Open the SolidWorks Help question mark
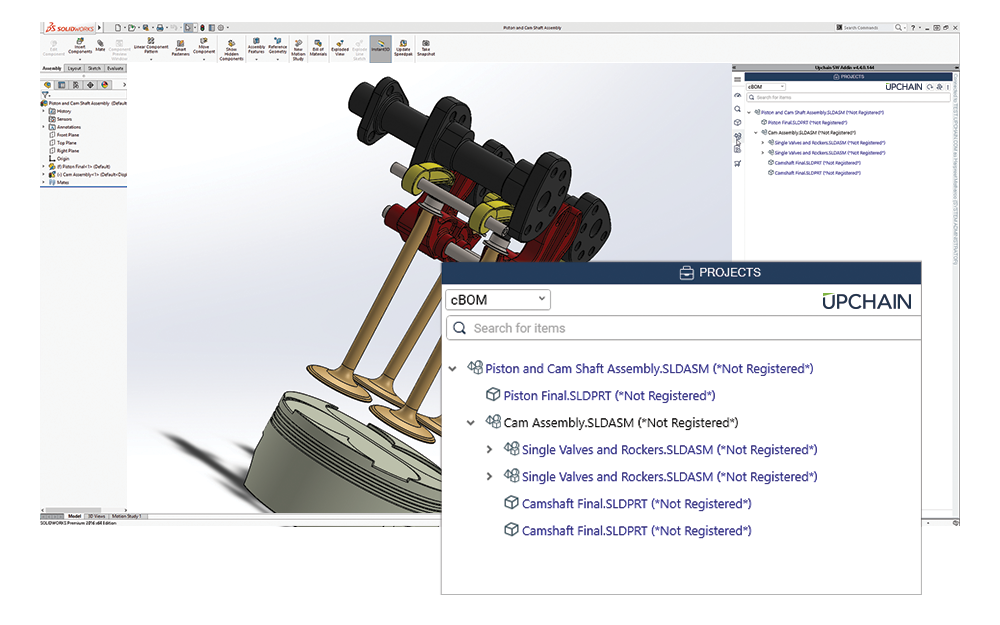Image resolution: width=1000 pixels, height=625 pixels. 913,27
